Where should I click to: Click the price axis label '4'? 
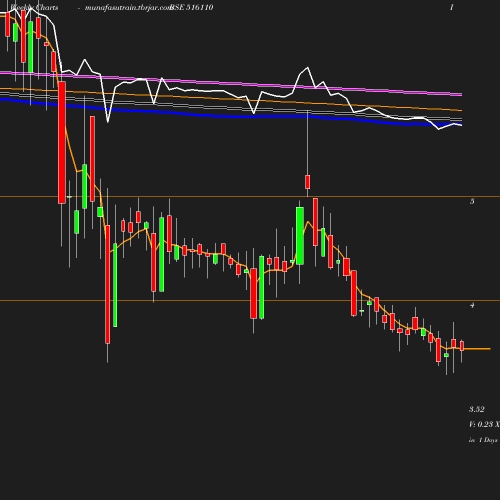(x=472, y=305)
